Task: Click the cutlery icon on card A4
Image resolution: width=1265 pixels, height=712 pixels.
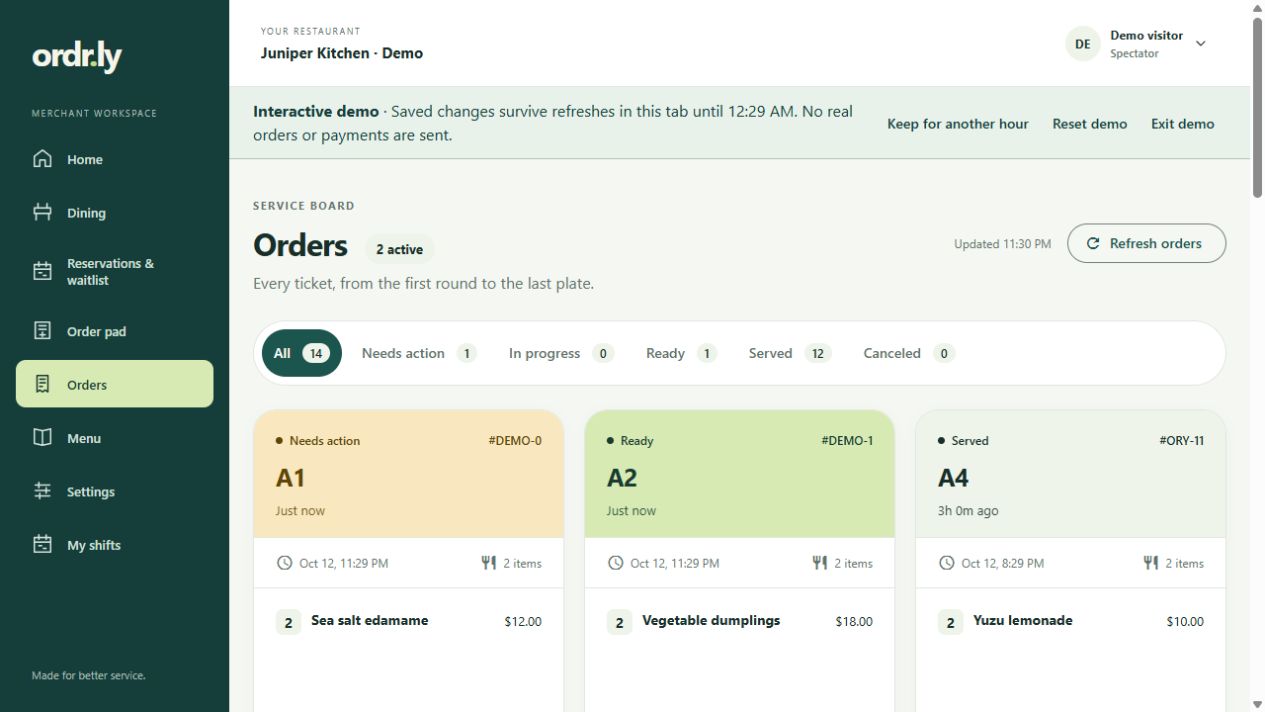Action: 1151,563
